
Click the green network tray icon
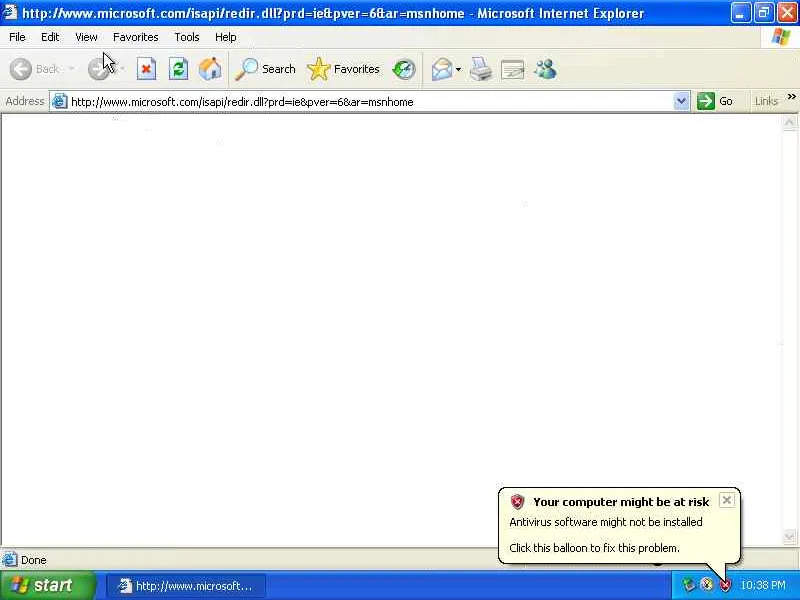688,585
